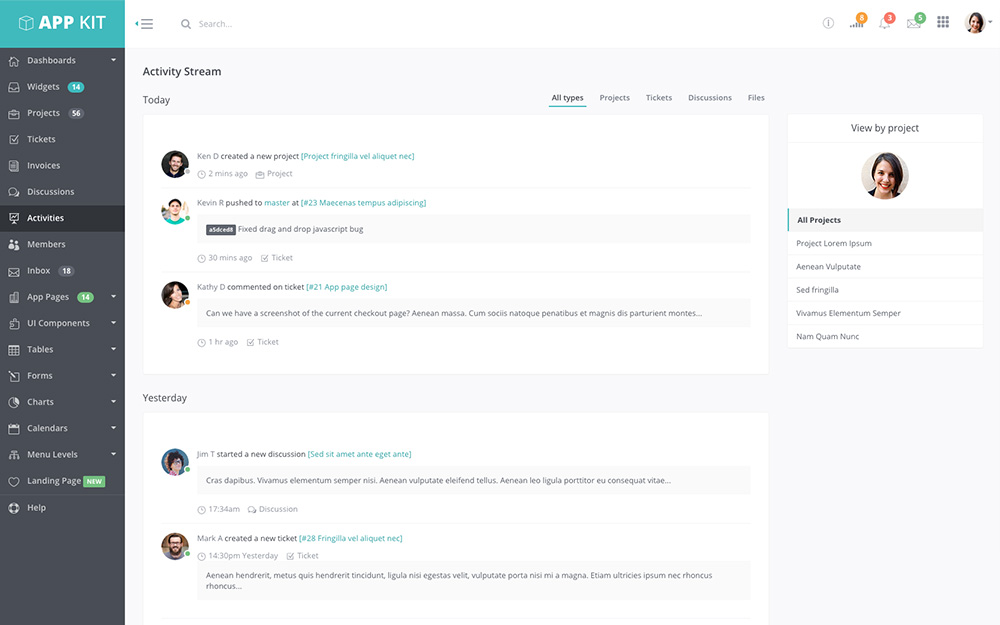The image size is (1000, 625).
Task: Open the apps grid icon
Action: click(x=943, y=23)
